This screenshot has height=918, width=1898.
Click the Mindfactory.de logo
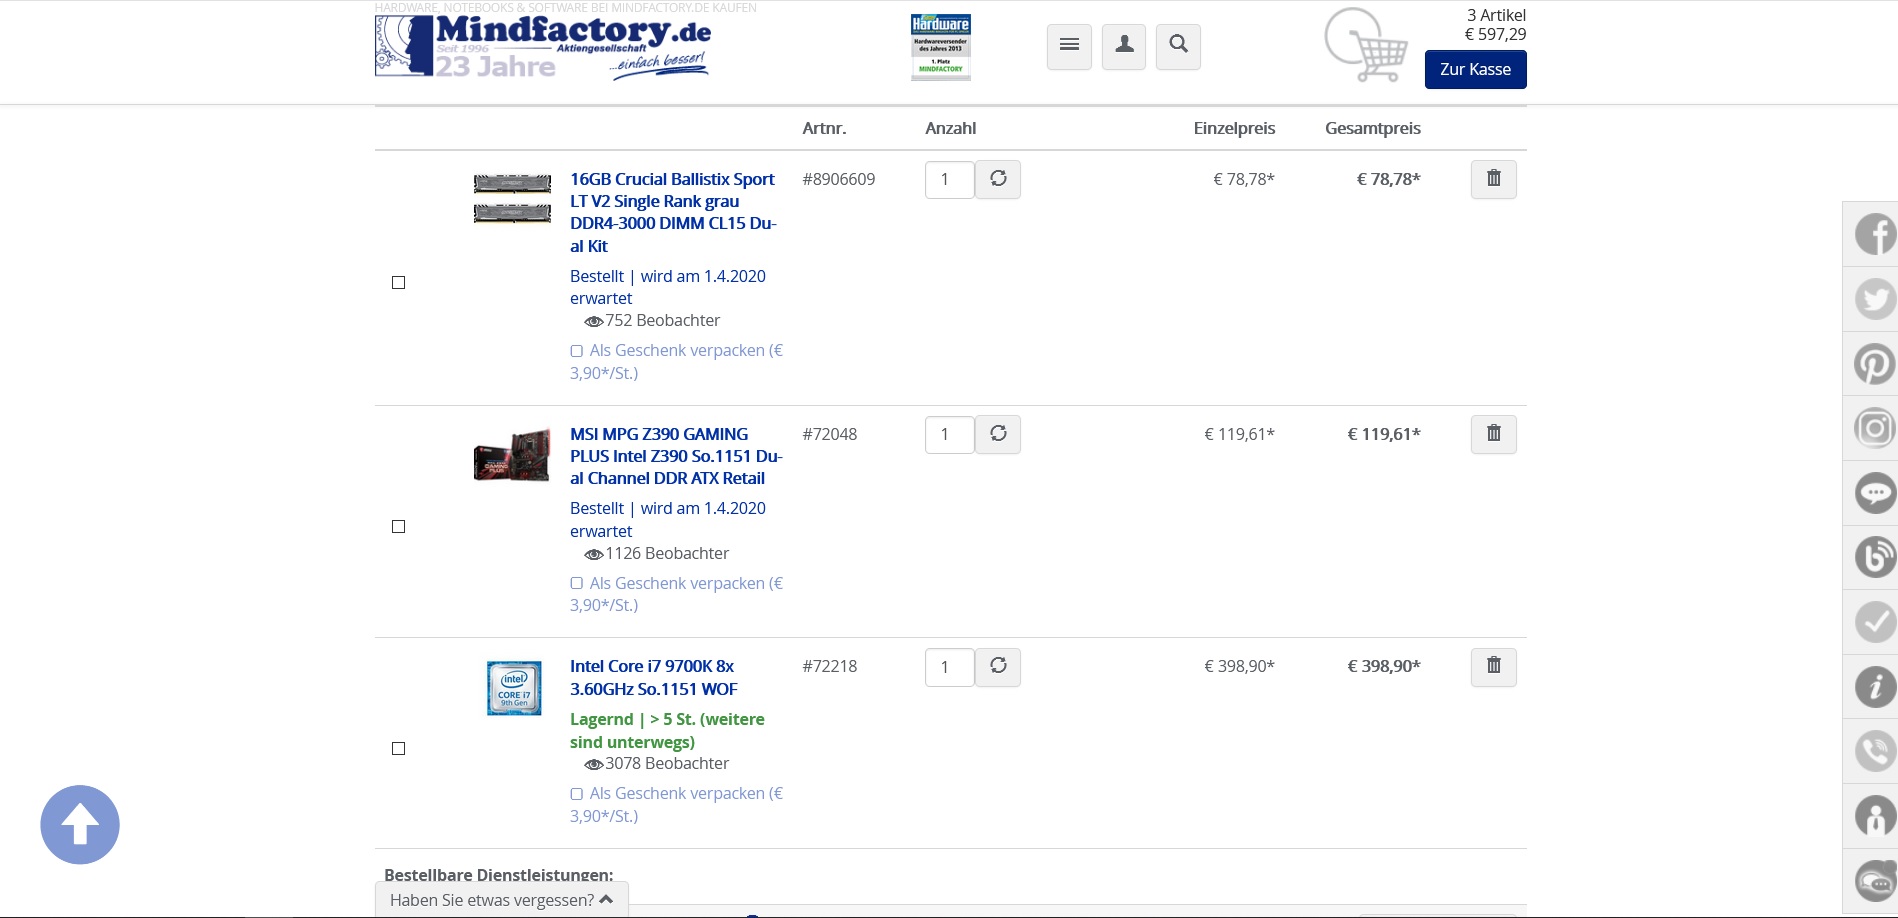(x=543, y=46)
